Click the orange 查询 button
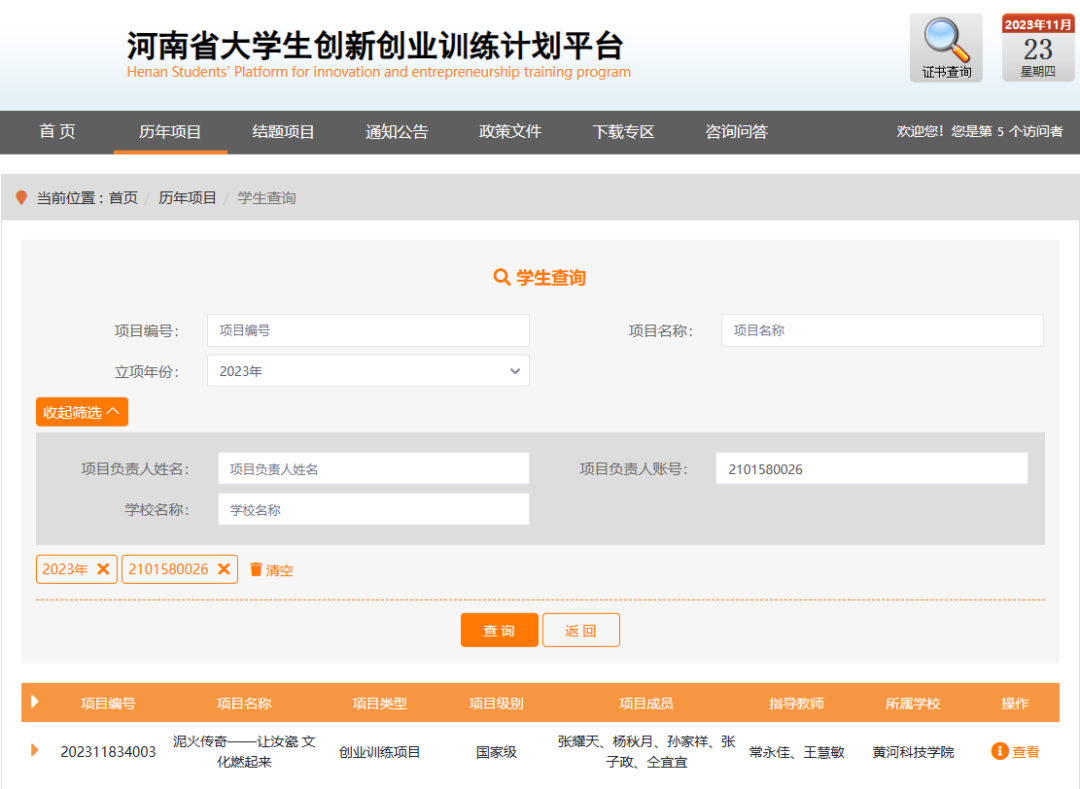This screenshot has height=789, width=1080. 499,630
